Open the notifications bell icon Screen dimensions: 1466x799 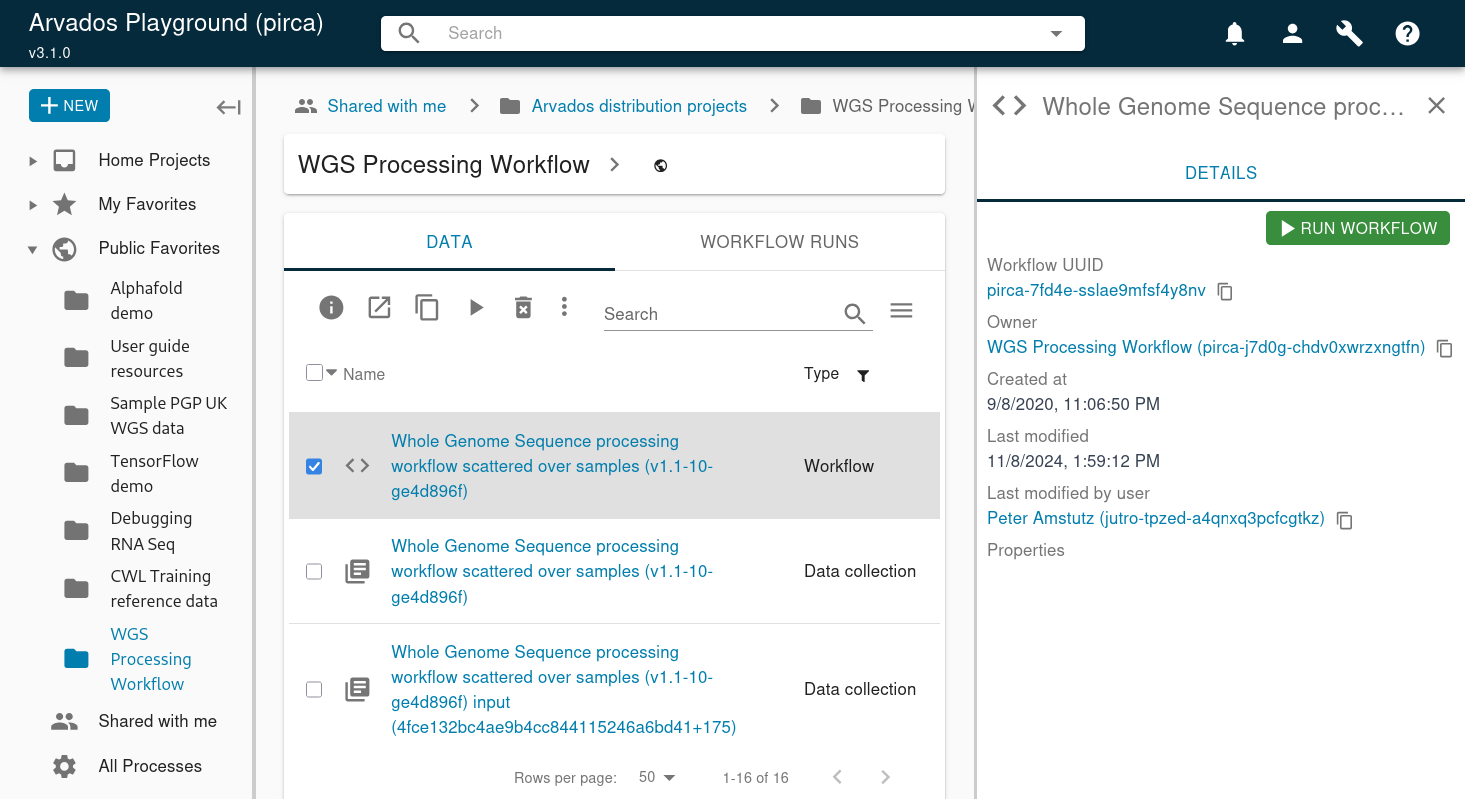[x=1235, y=34]
